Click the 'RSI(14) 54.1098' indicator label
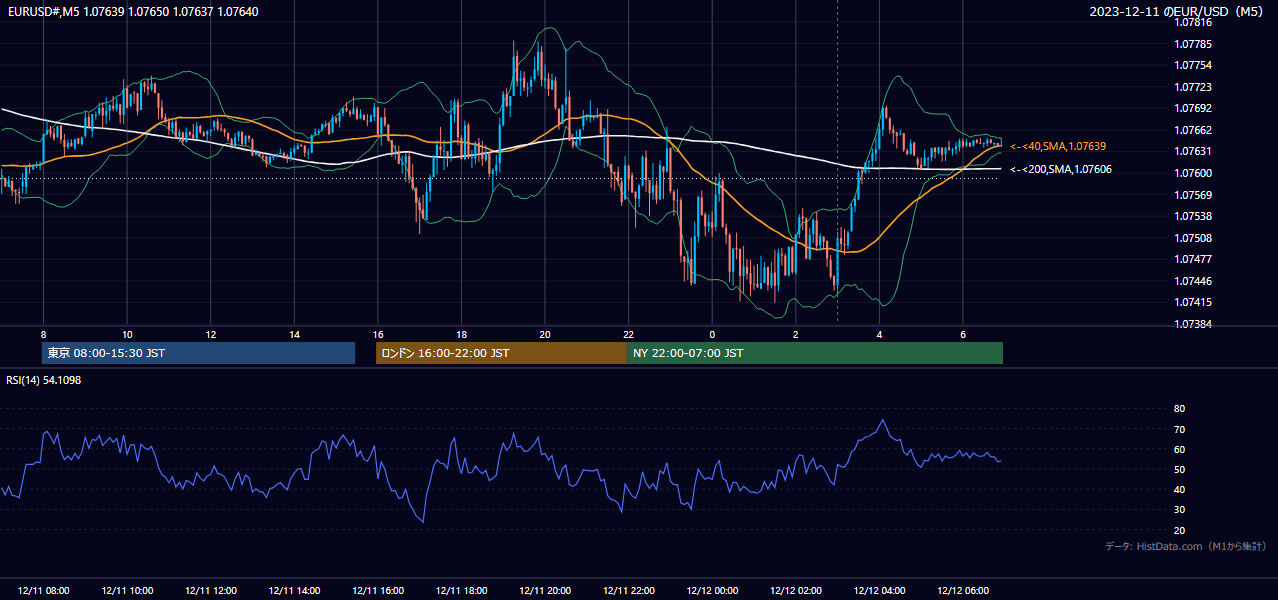 [x=44, y=380]
